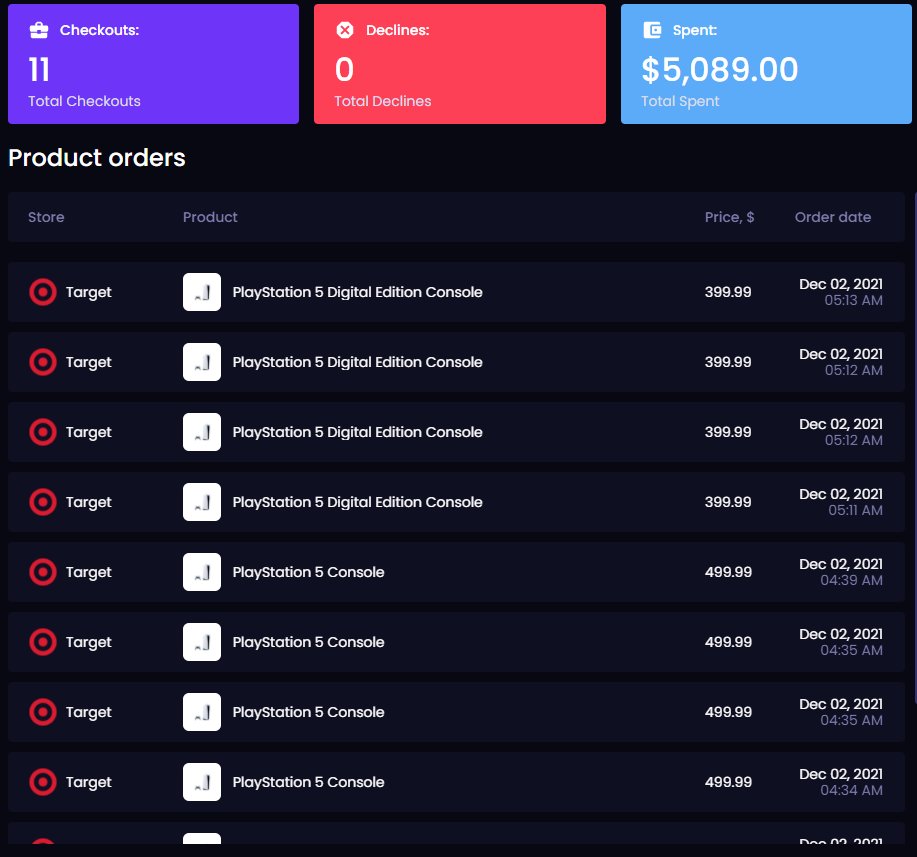Click the Price, $ column header

[x=729, y=217]
